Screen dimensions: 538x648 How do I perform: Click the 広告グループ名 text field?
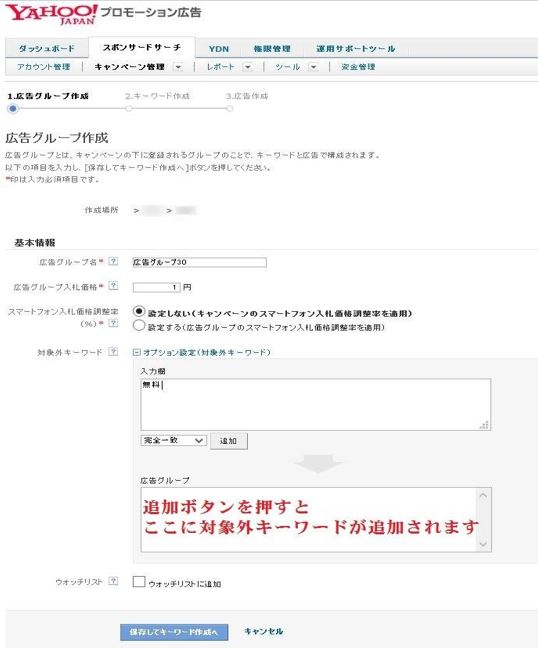coord(200,262)
